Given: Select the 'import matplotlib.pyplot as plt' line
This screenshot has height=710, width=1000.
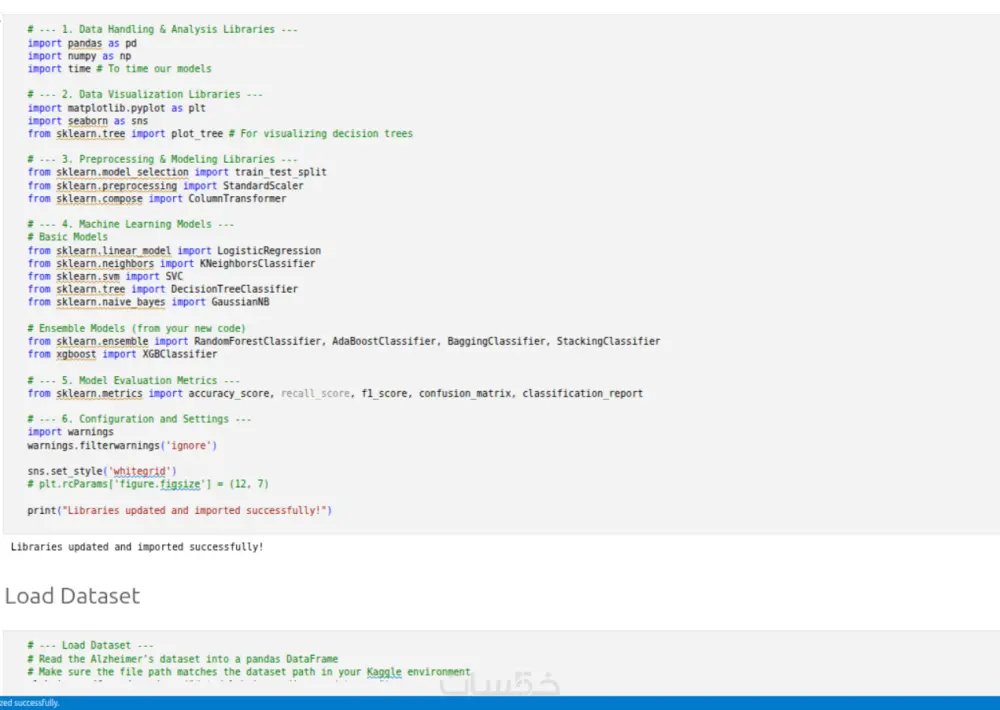Looking at the screenshot, I should pos(116,108).
